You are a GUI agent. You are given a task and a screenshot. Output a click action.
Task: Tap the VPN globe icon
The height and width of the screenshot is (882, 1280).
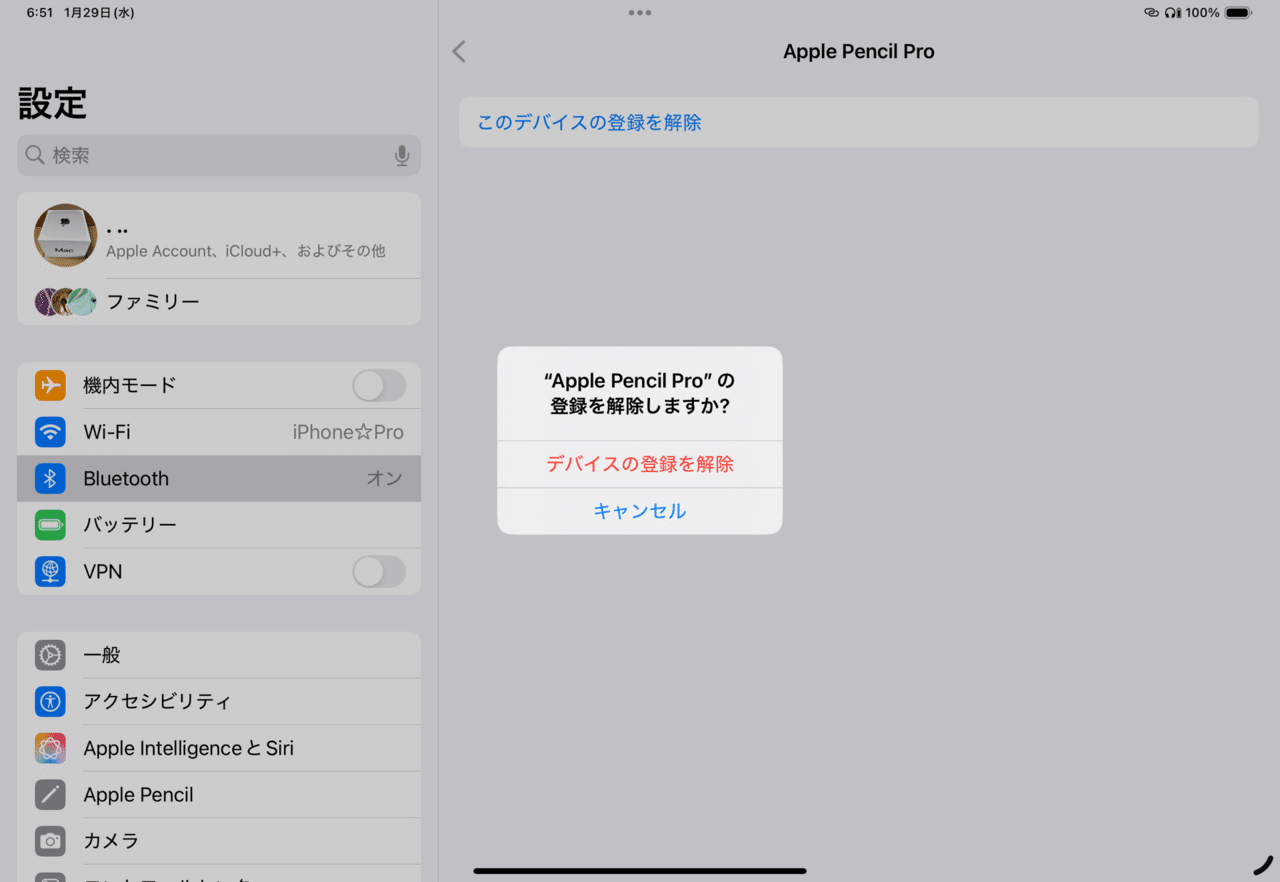click(x=50, y=572)
